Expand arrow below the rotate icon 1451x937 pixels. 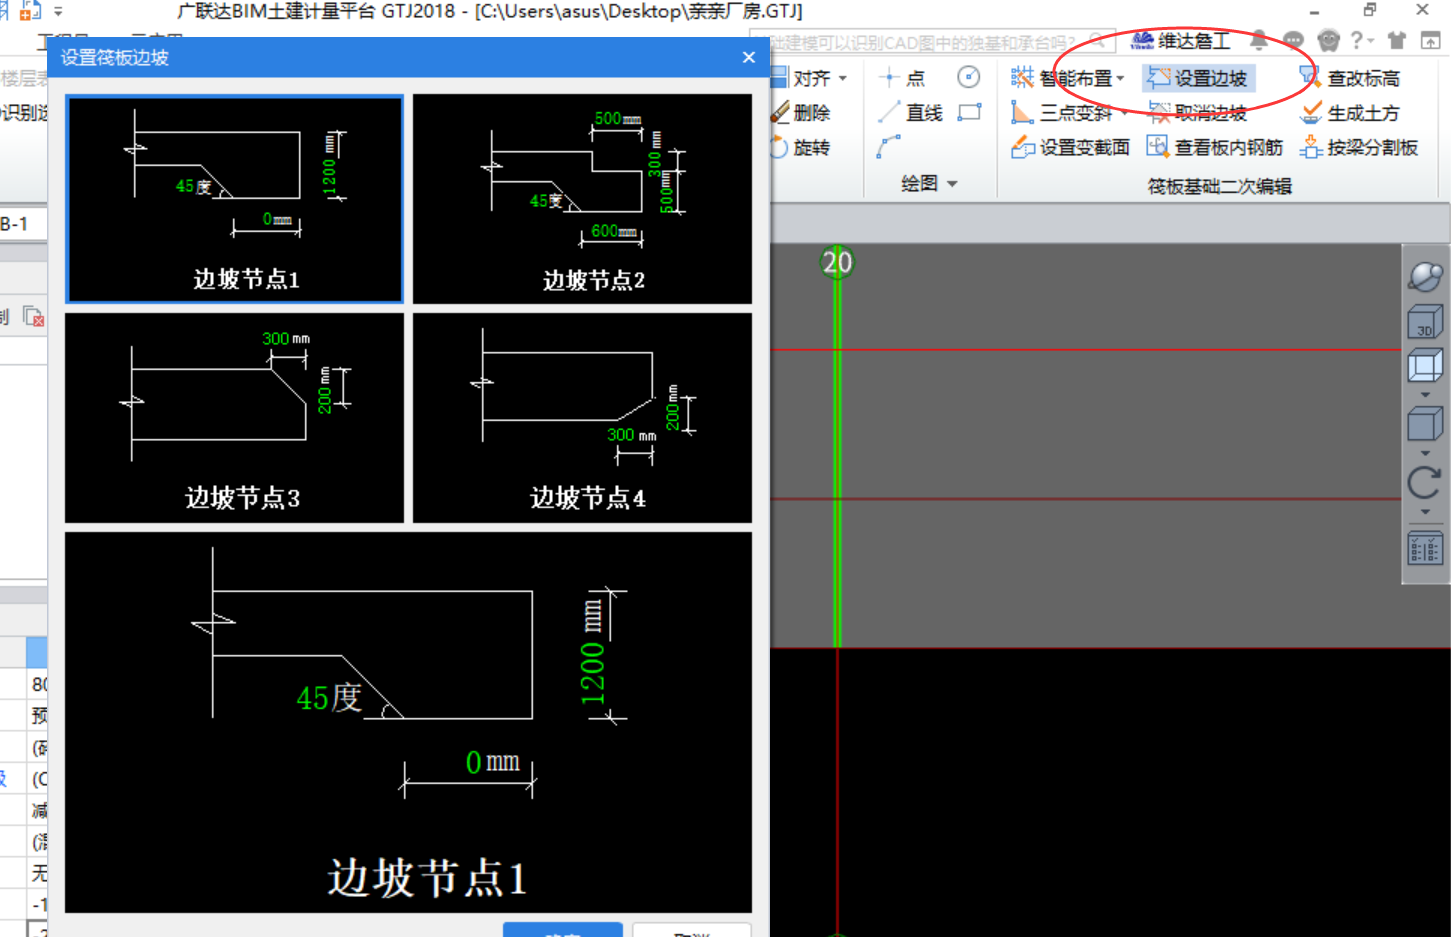1425,512
